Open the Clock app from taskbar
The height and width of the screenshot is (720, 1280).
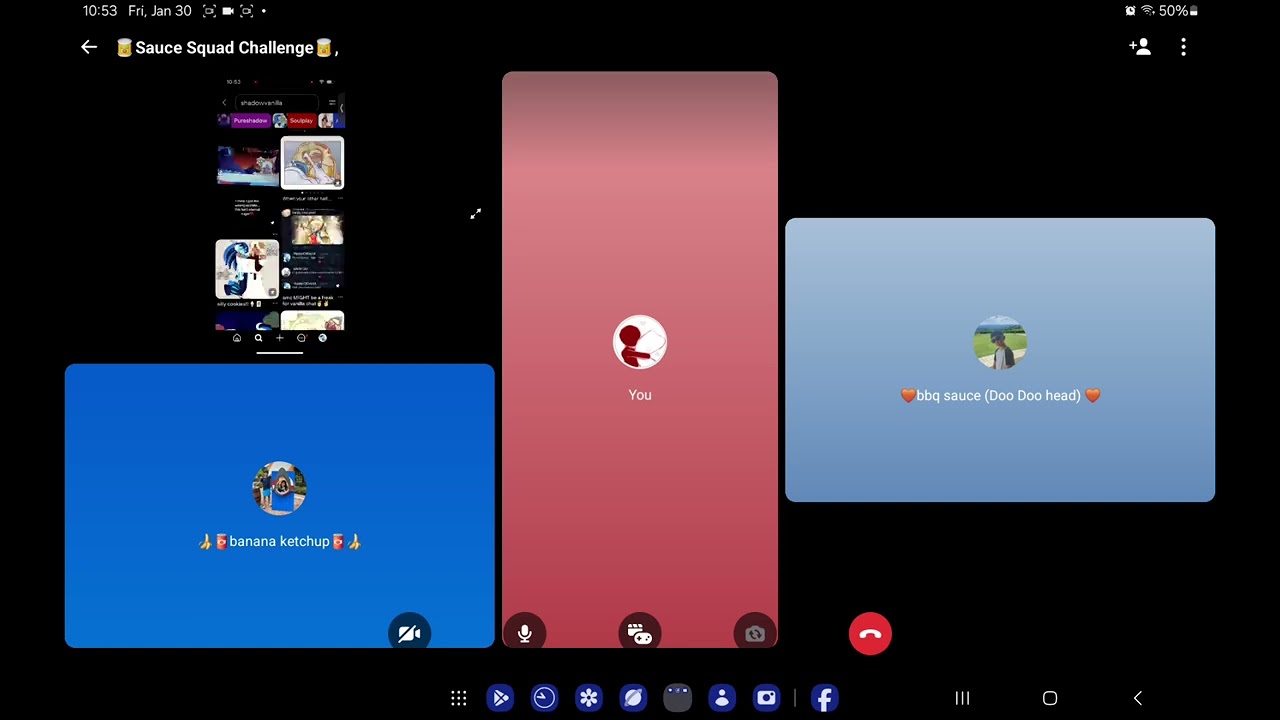(545, 698)
